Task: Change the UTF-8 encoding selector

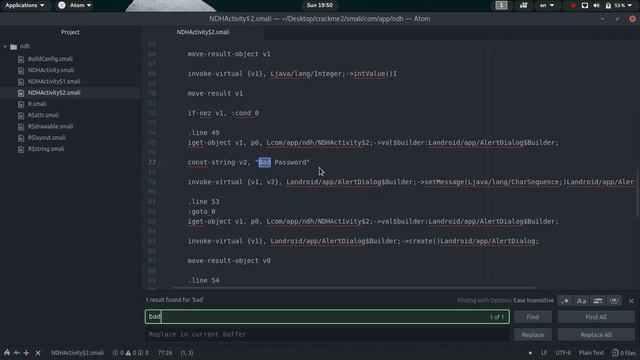Action: coord(563,353)
